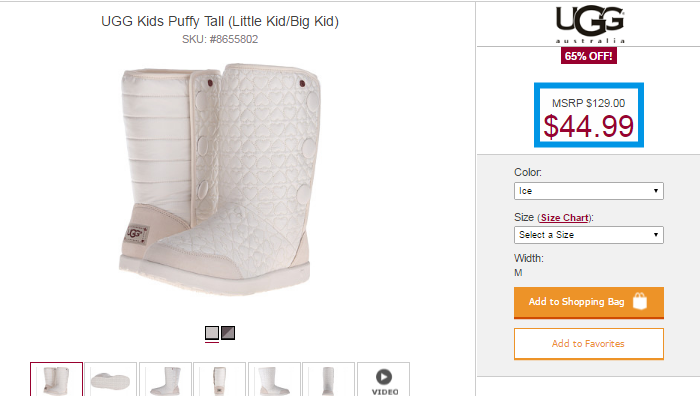Image resolution: width=700 pixels, height=396 pixels.
Task: Click the $44.99 sale price box
Action: tap(589, 115)
